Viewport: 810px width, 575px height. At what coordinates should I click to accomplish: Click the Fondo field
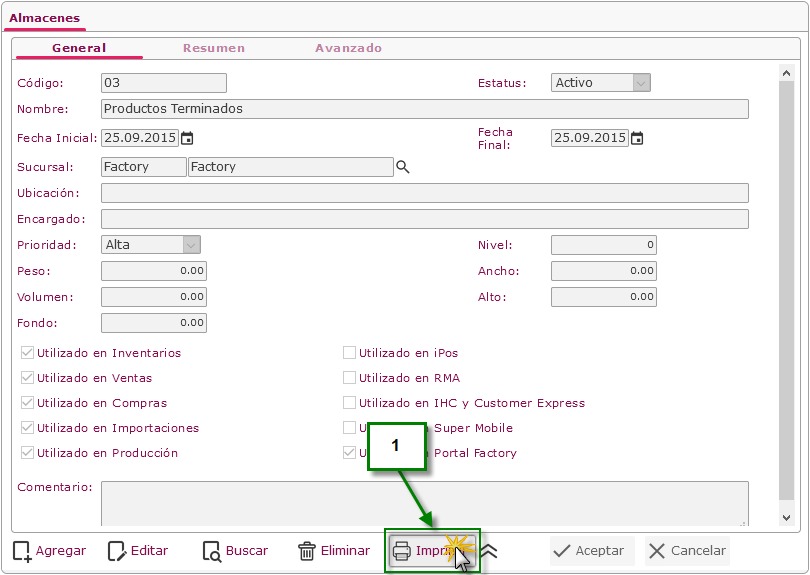coord(154,323)
